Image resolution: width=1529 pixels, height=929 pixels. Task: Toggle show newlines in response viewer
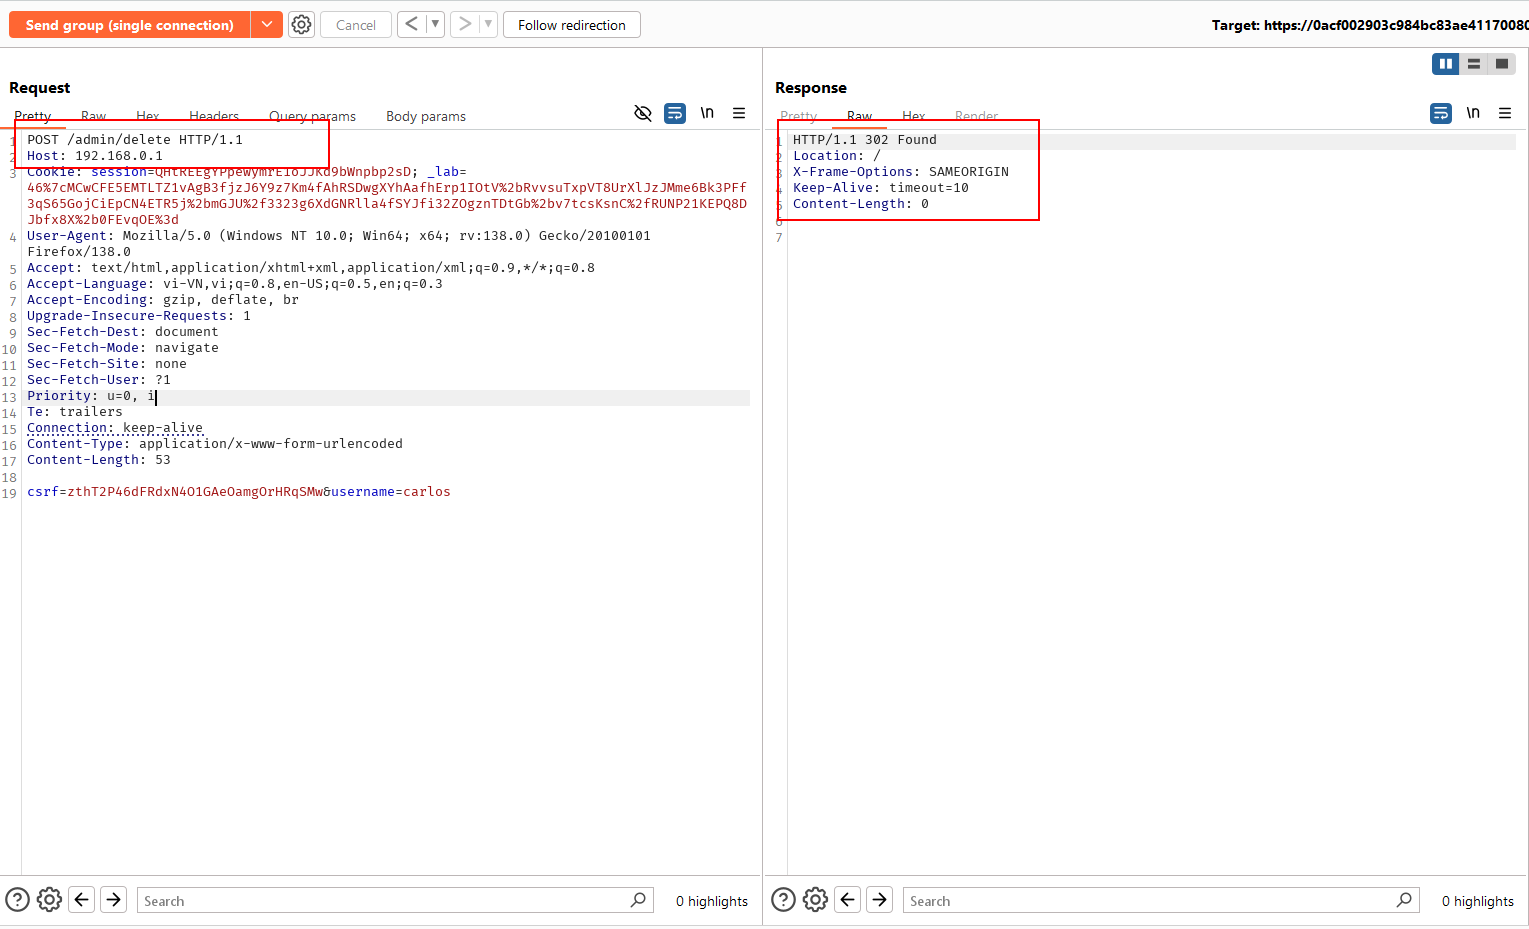(1473, 113)
